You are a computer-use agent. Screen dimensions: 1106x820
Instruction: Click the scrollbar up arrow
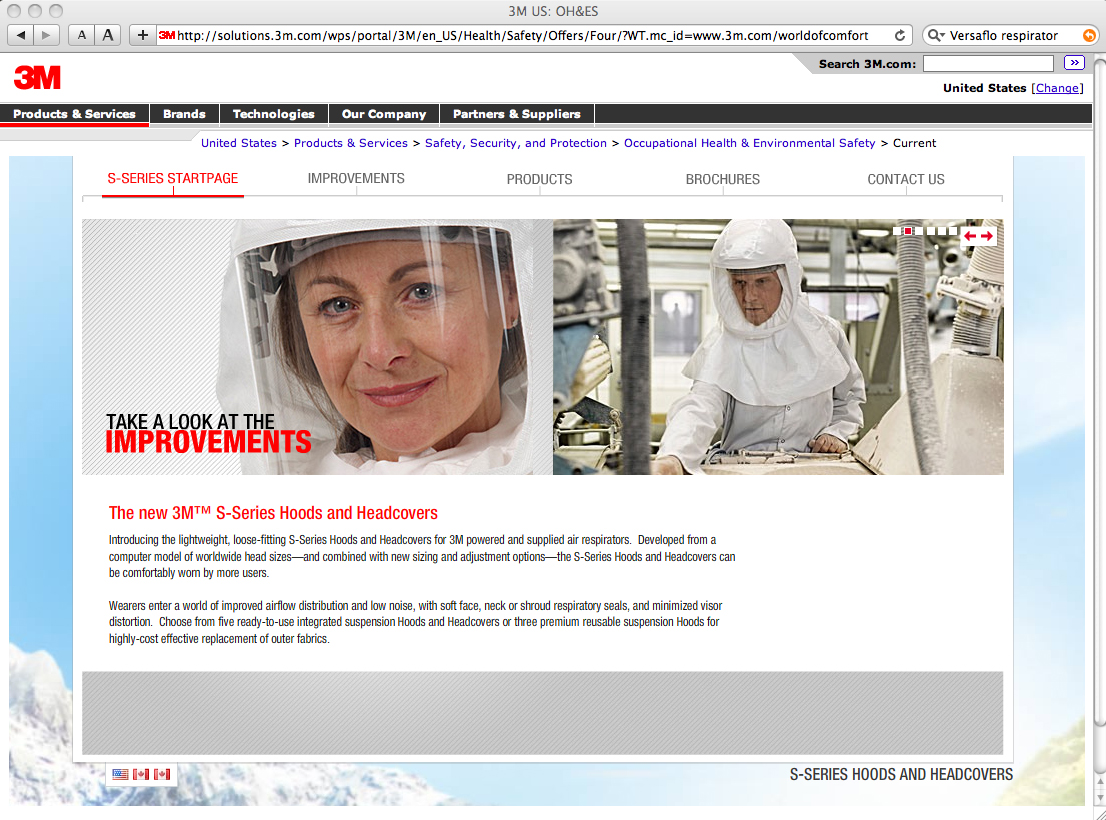[x=1099, y=781]
